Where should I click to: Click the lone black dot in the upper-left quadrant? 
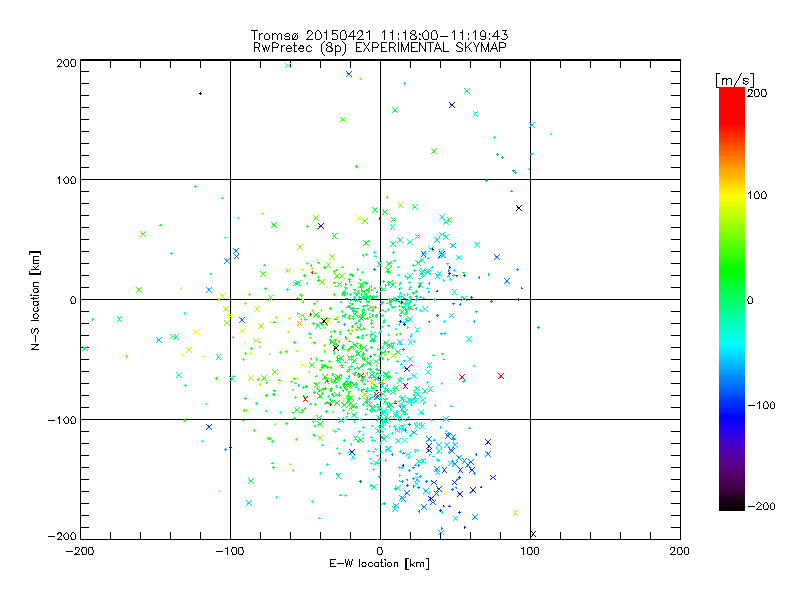pyautogui.click(x=201, y=93)
